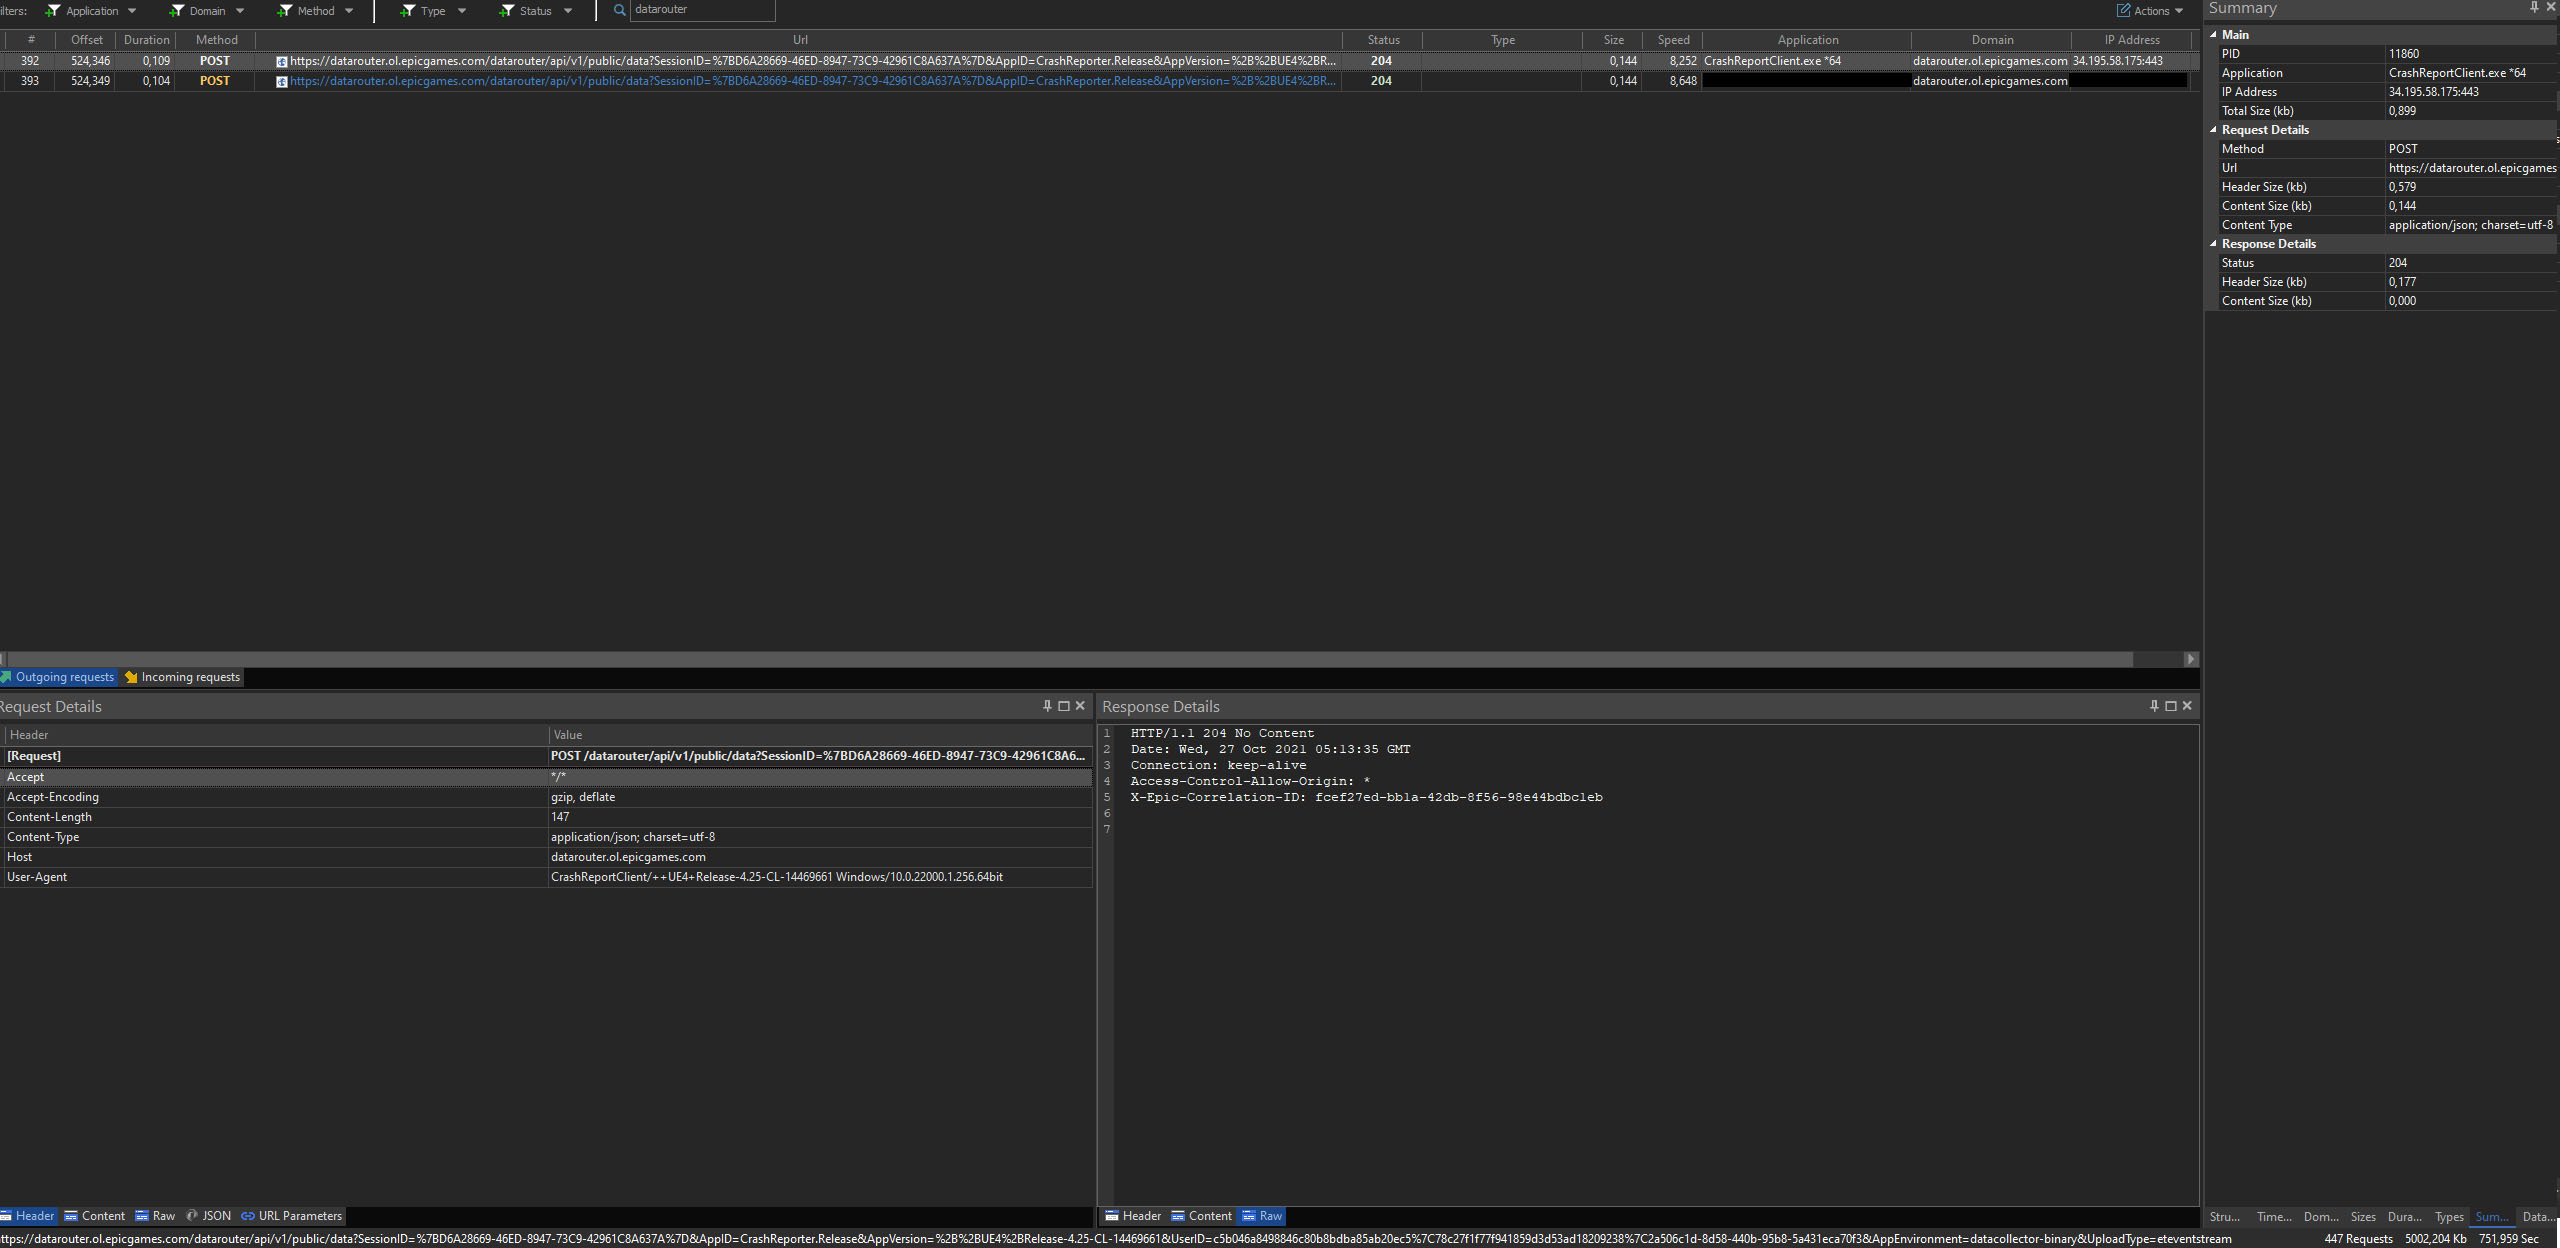Pin the Request Details panel

tap(1047, 706)
